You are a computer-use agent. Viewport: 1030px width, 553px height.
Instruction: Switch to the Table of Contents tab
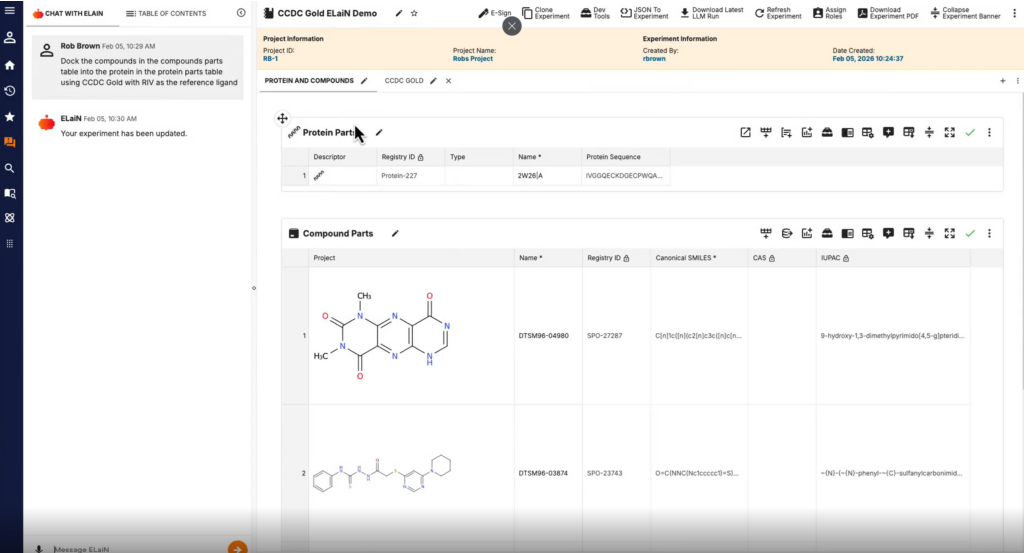[x=166, y=14]
